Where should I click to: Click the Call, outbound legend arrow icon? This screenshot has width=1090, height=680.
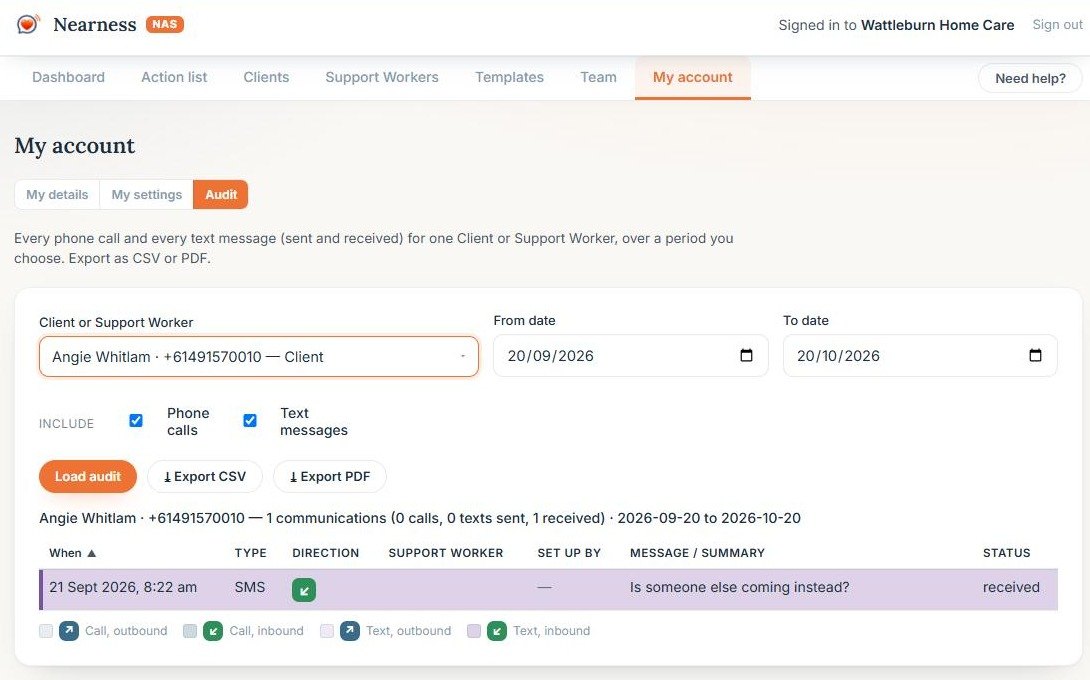pos(69,631)
